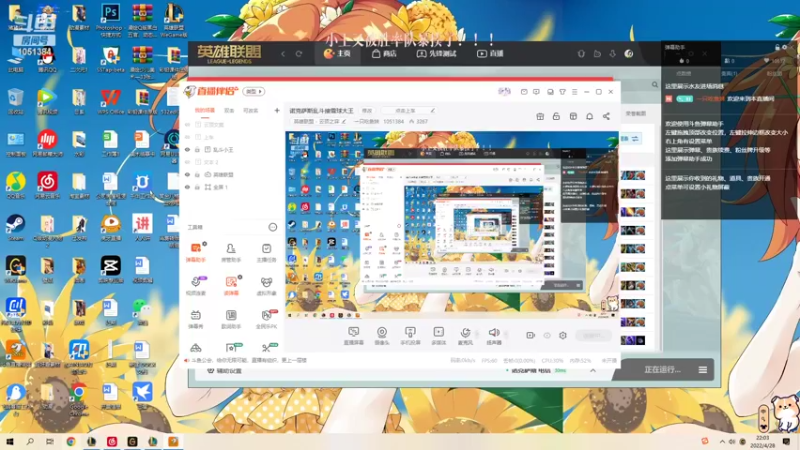The image size is (800, 450).
Task: Open Photoshop shortcut on the desktop
Action: tap(110, 18)
